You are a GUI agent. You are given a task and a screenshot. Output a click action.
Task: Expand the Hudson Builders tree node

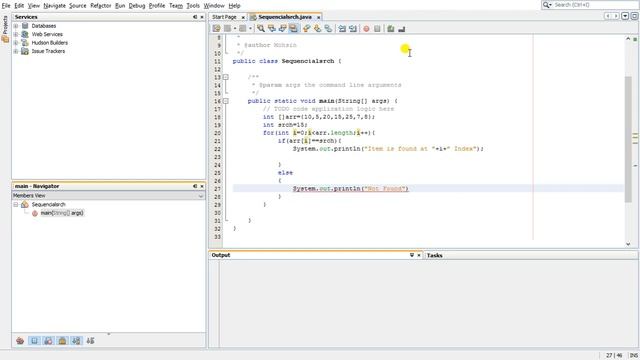coord(16,43)
